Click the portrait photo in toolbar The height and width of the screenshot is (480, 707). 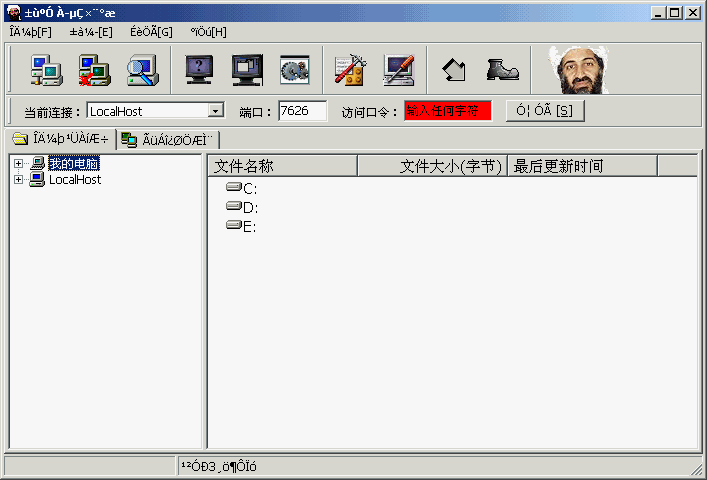tap(585, 68)
